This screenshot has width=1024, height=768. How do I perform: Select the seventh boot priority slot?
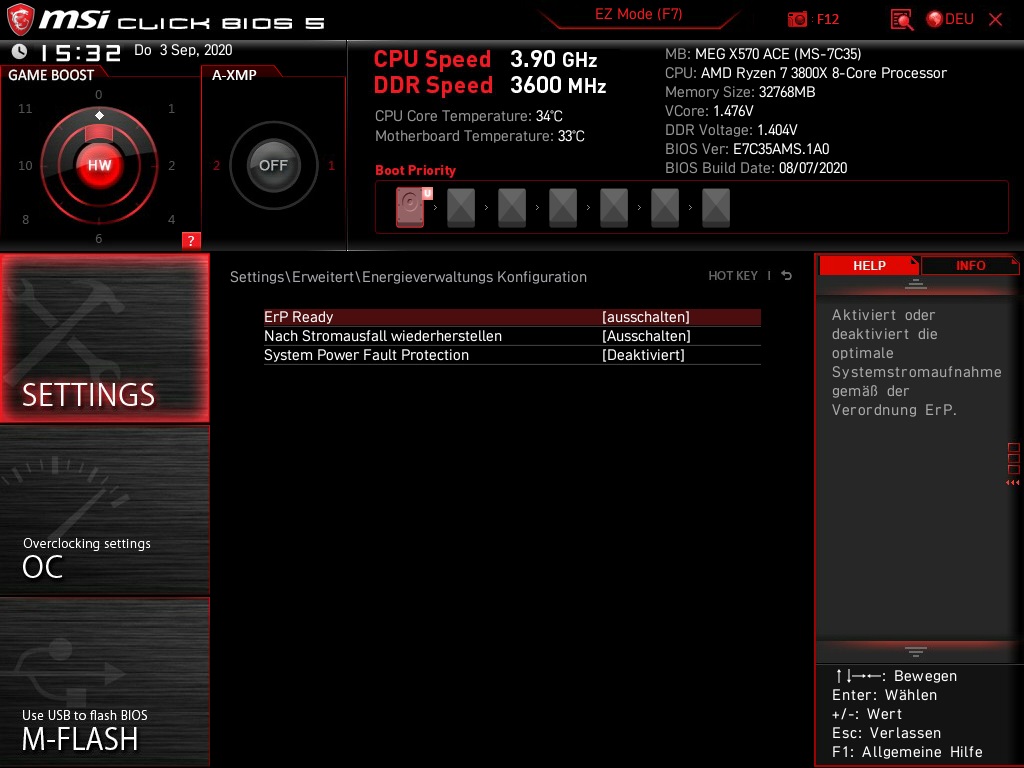(x=716, y=208)
